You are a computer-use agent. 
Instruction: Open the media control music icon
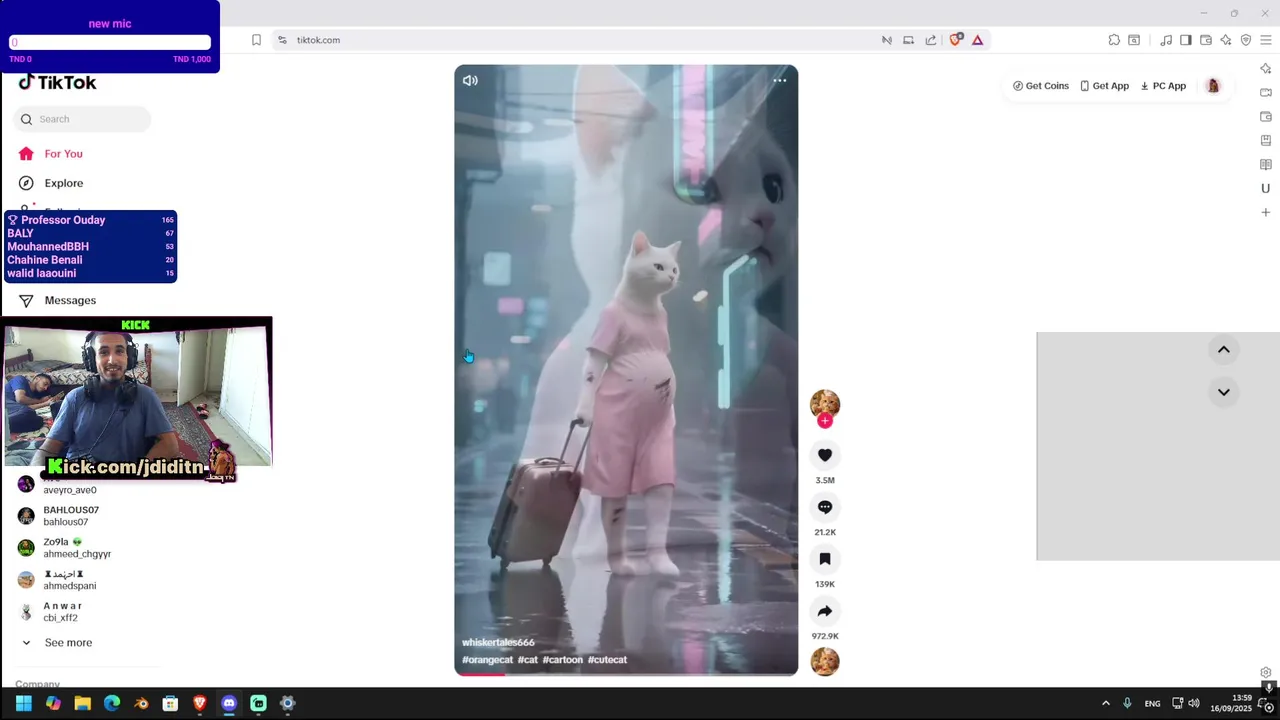(1166, 40)
